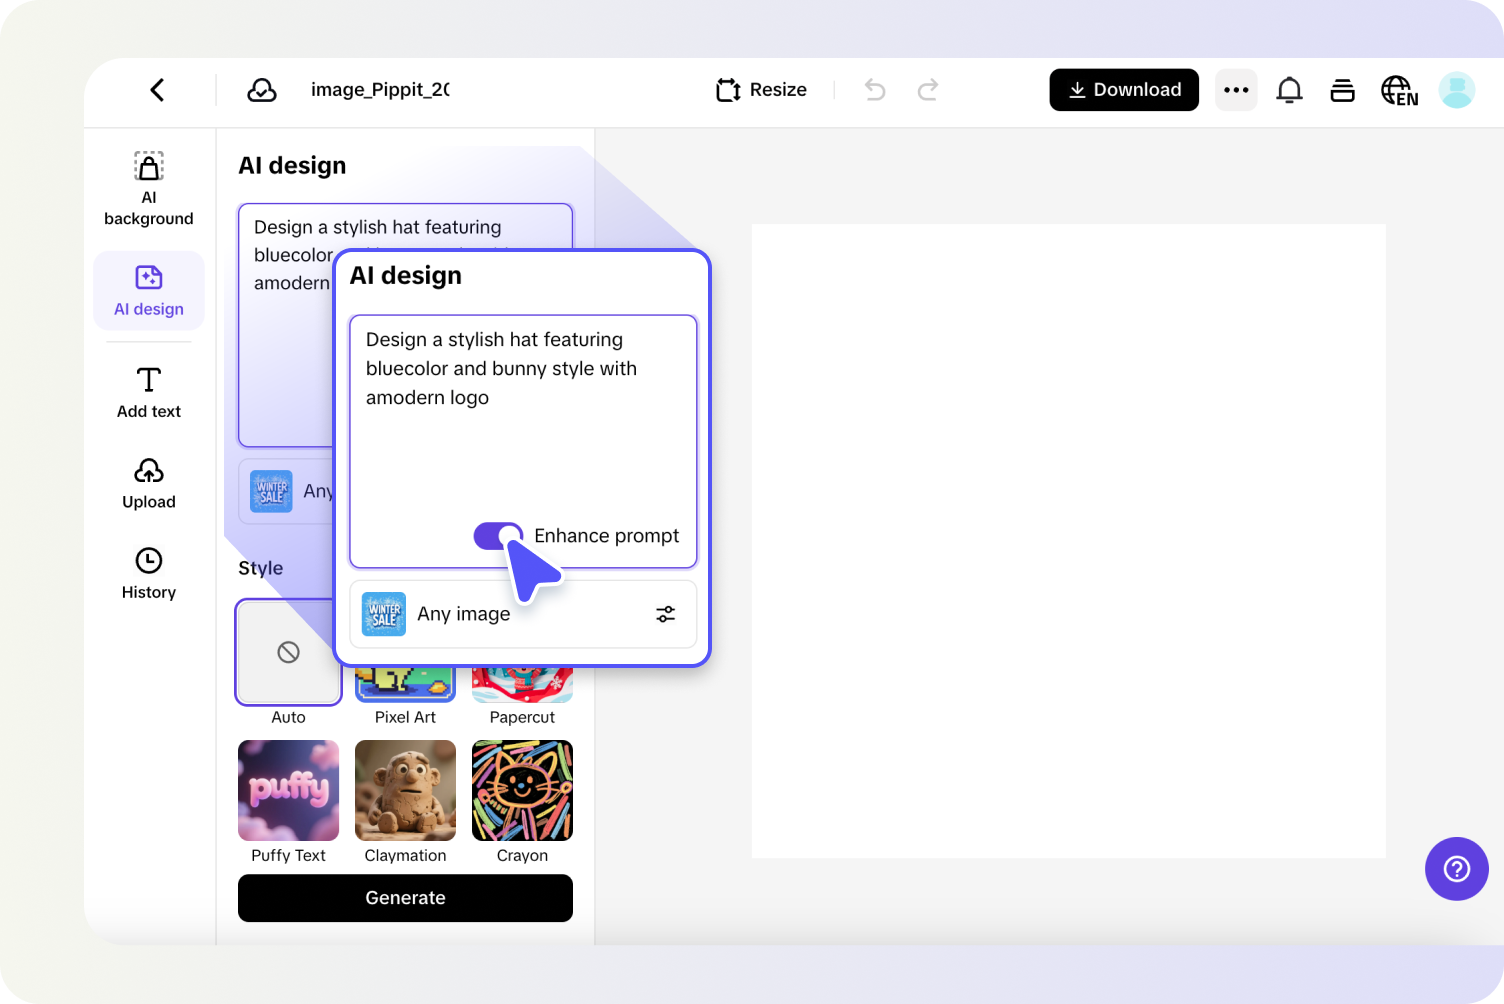Open the notifications bell
1504x1004 pixels.
click(x=1289, y=90)
